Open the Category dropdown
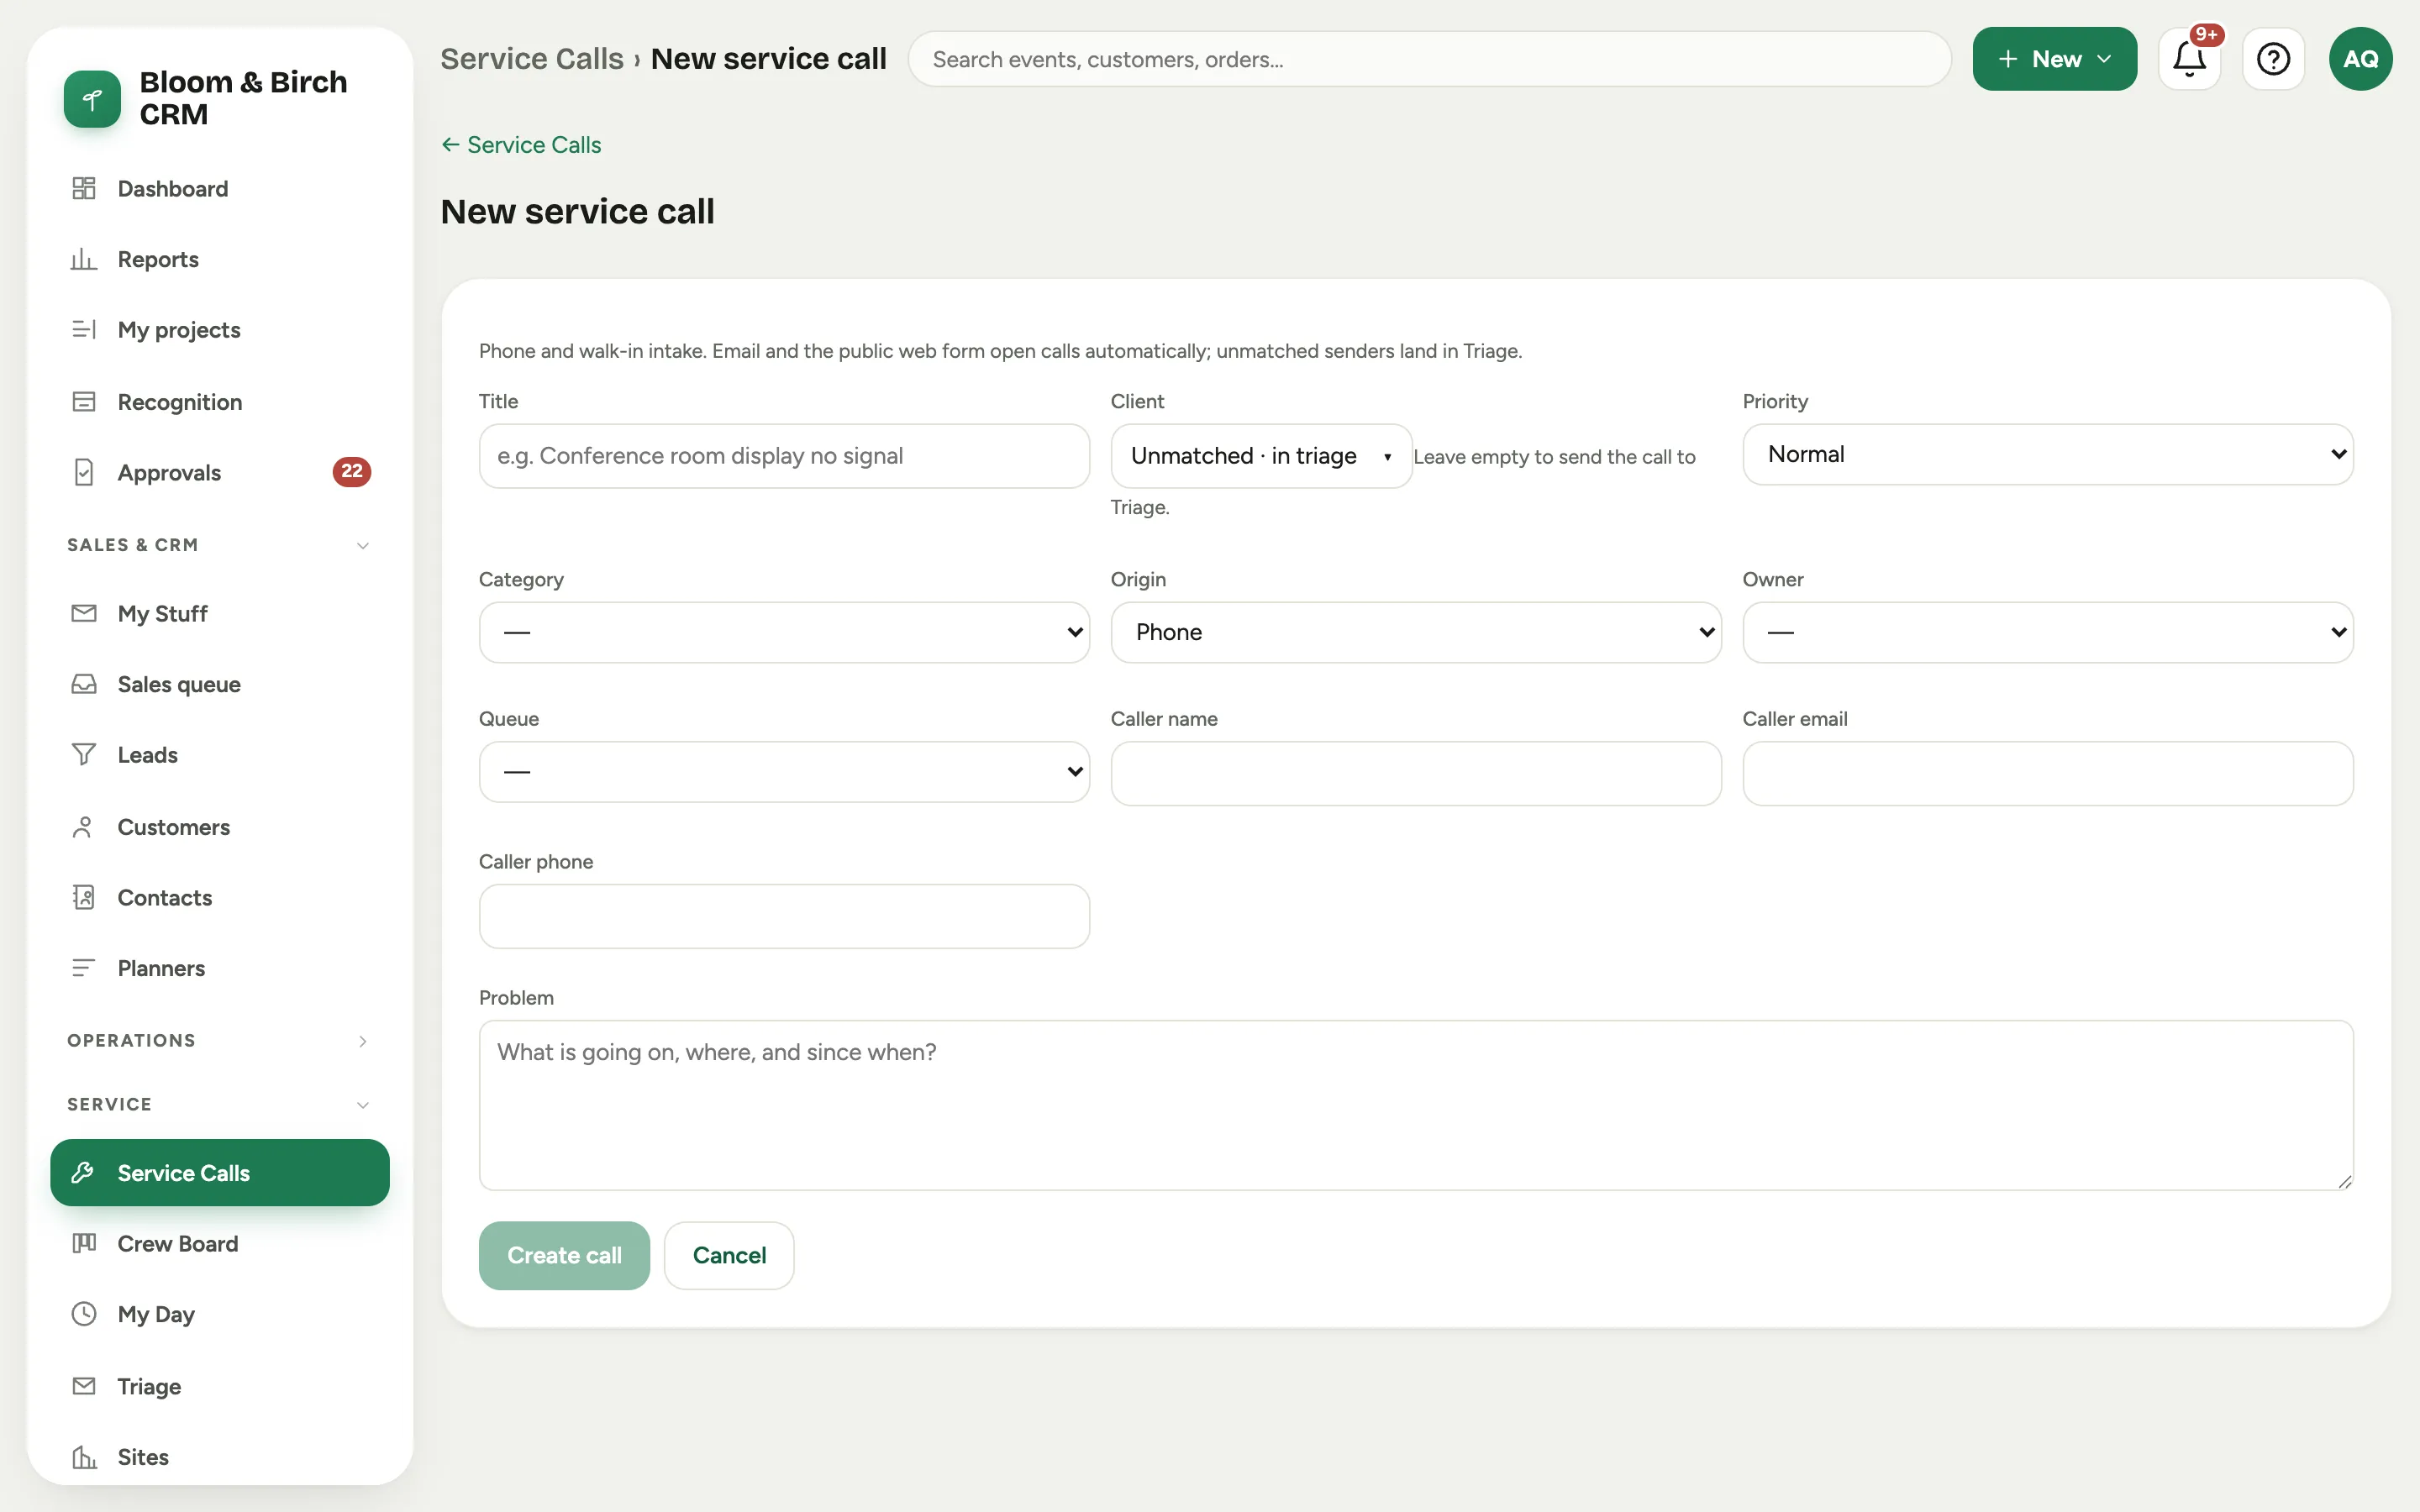 (x=784, y=632)
